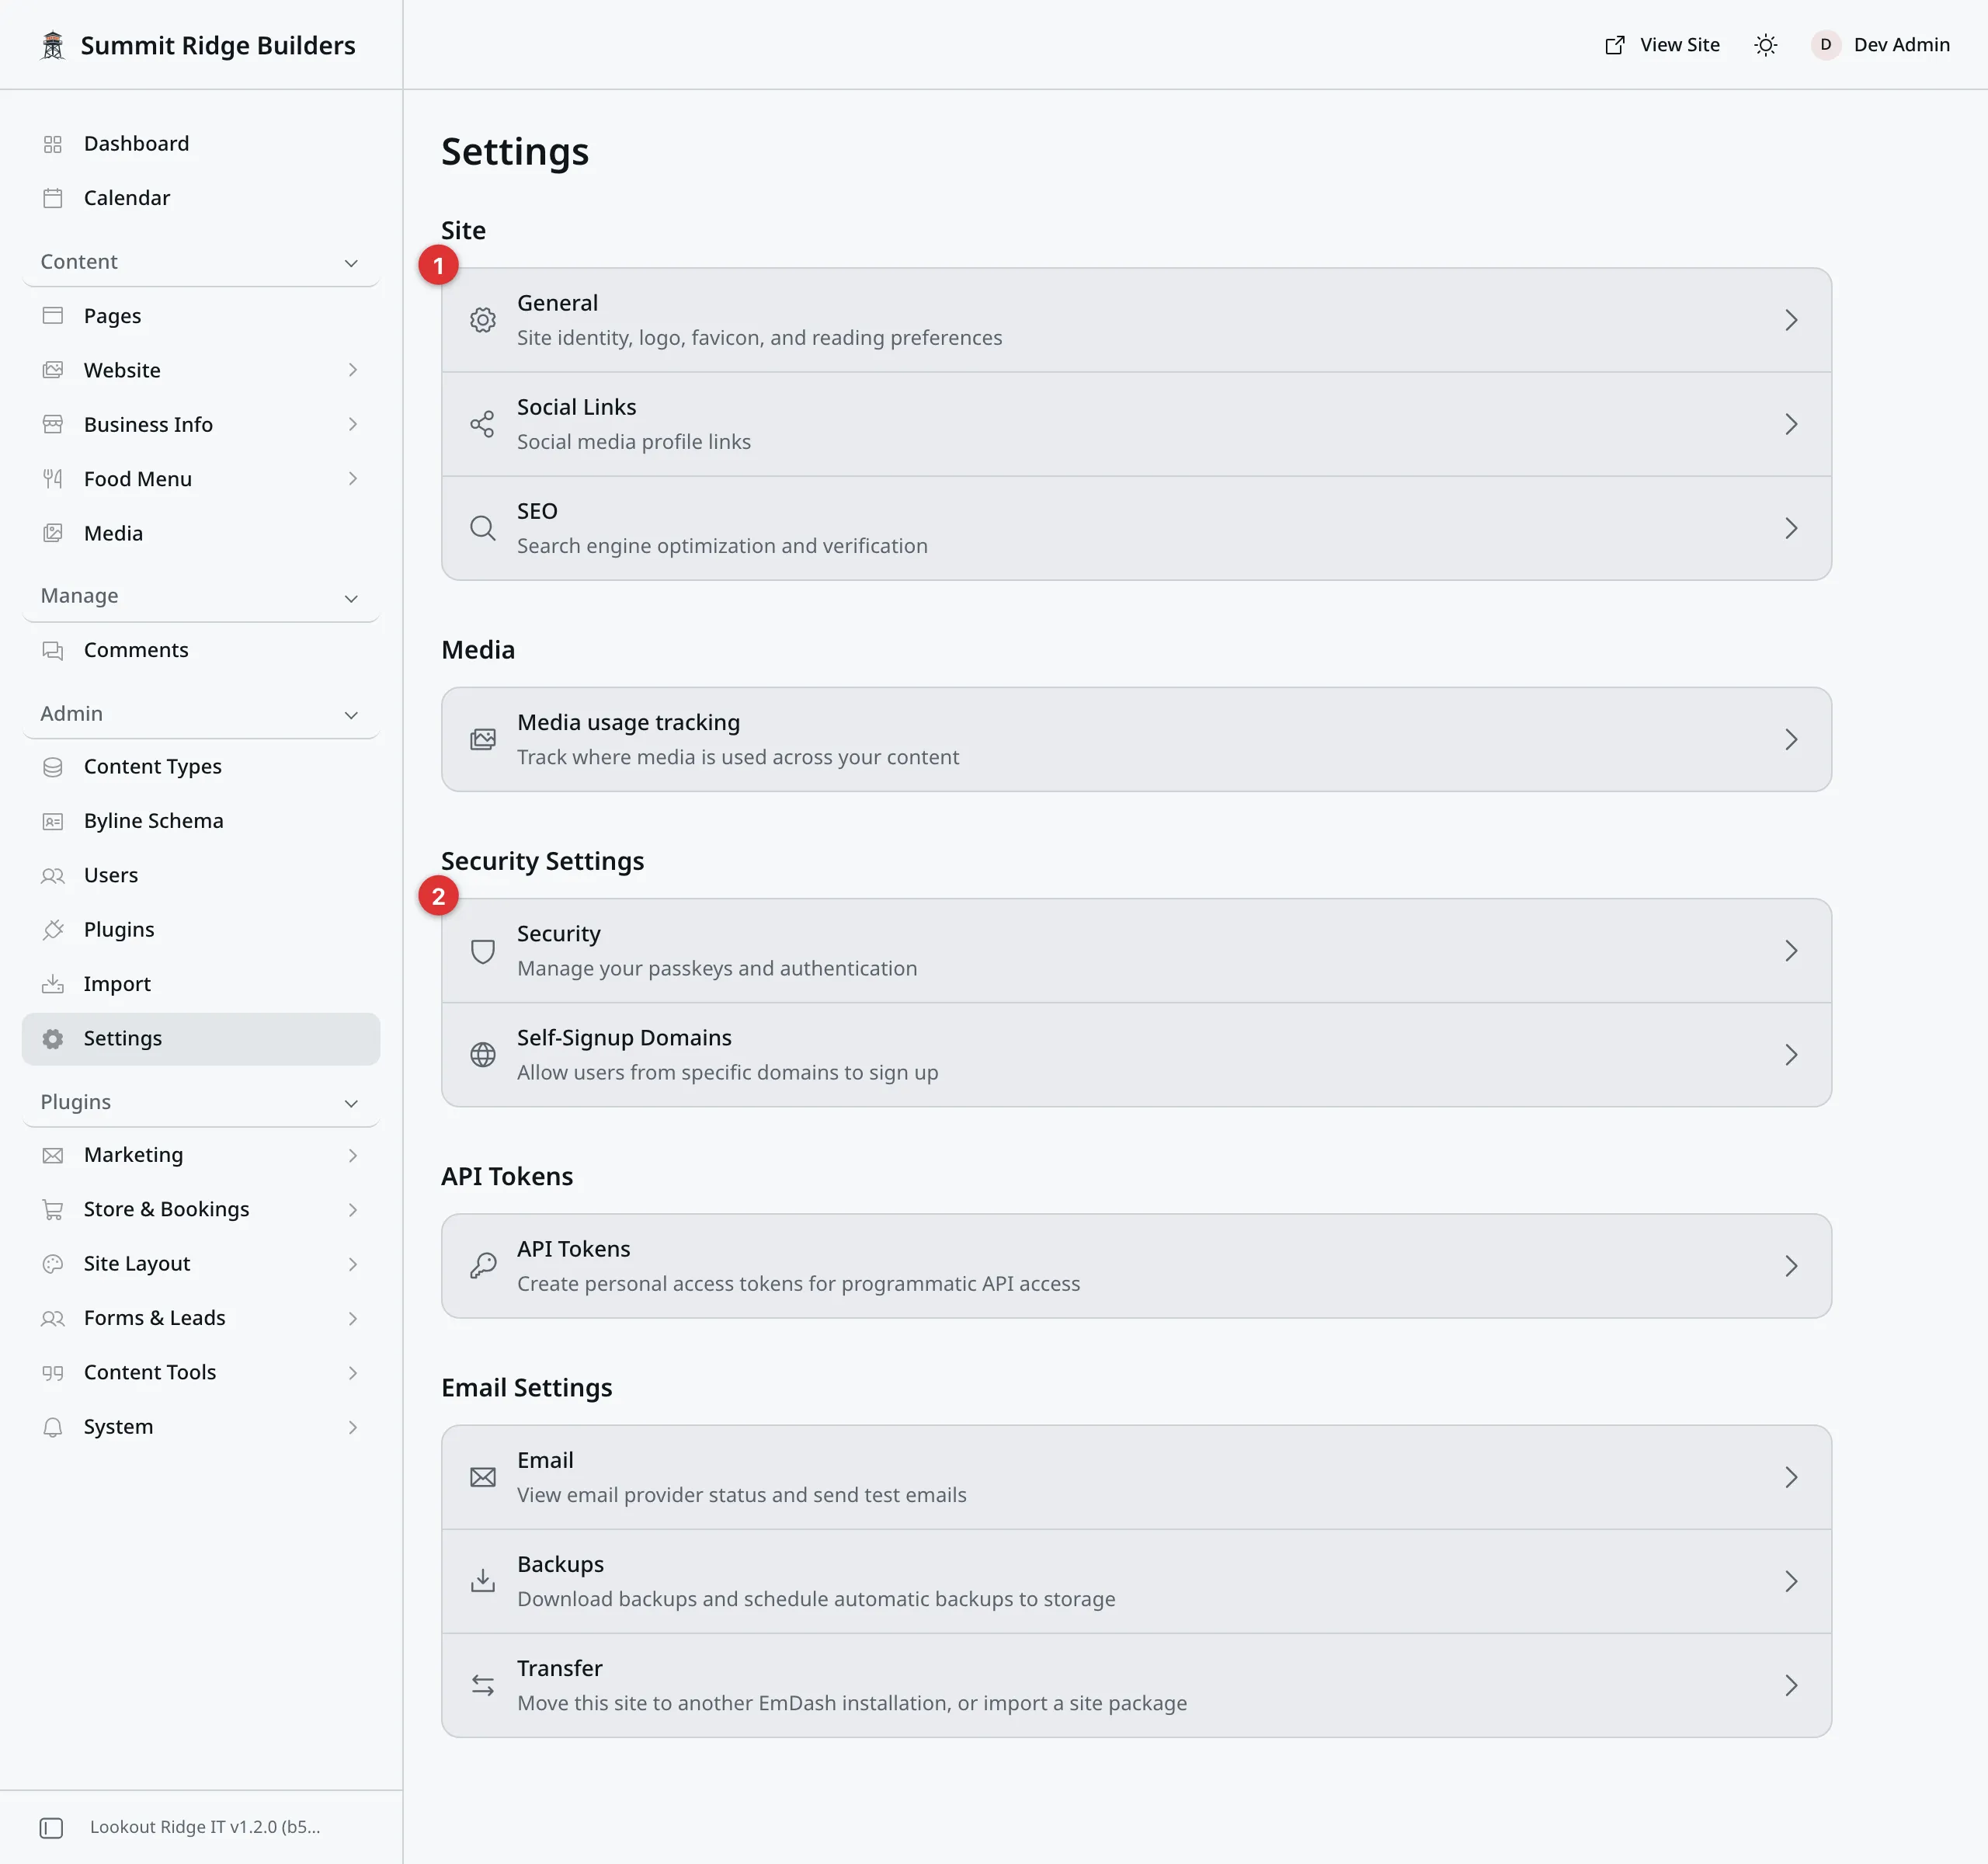Screen dimensions: 1988x1864
Task: Click the API Tokens key icon
Action: click(483, 1266)
